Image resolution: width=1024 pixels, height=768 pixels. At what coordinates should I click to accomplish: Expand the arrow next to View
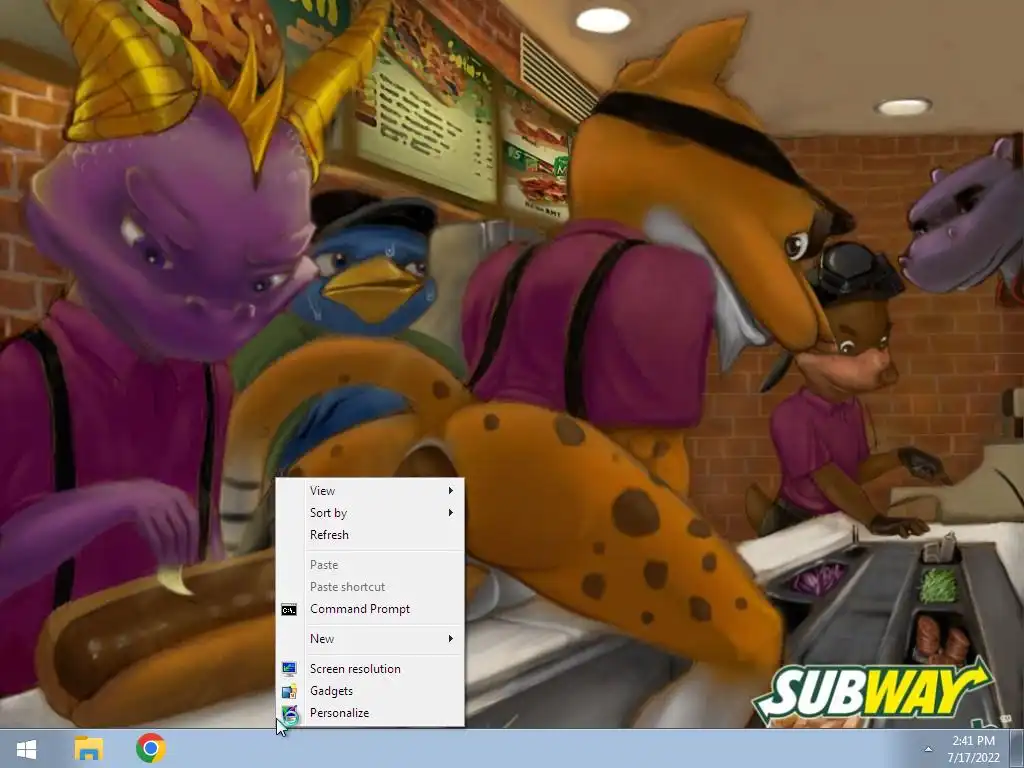pos(451,490)
